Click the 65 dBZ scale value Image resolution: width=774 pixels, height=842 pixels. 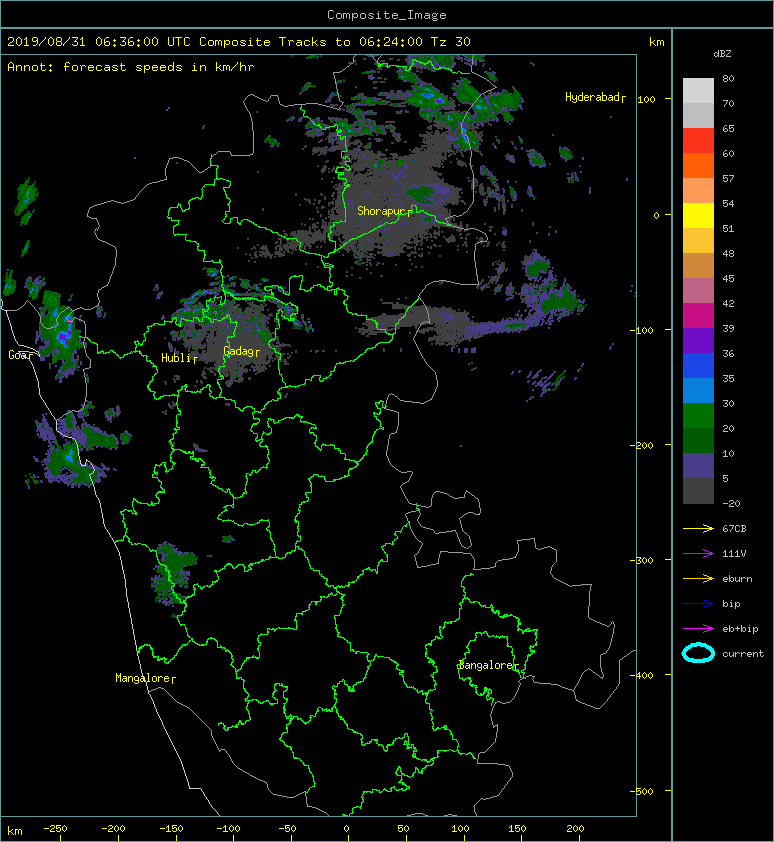tap(728, 129)
